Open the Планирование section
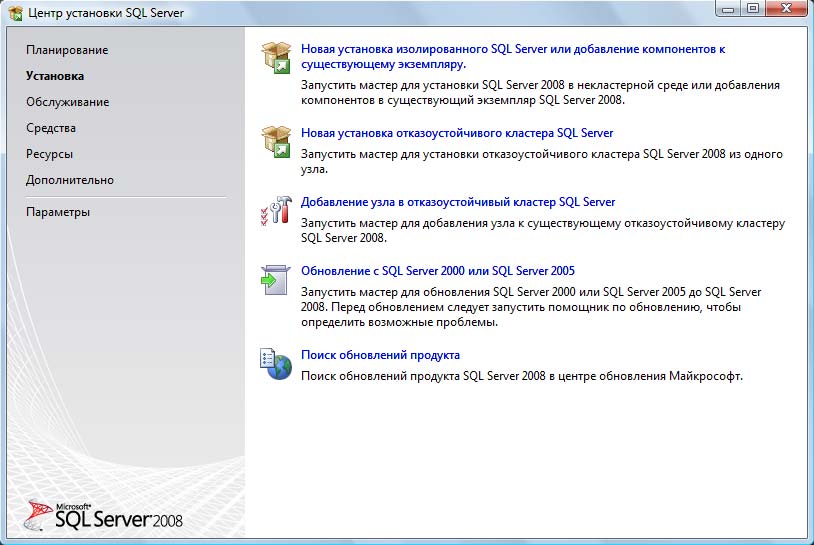 tap(67, 50)
